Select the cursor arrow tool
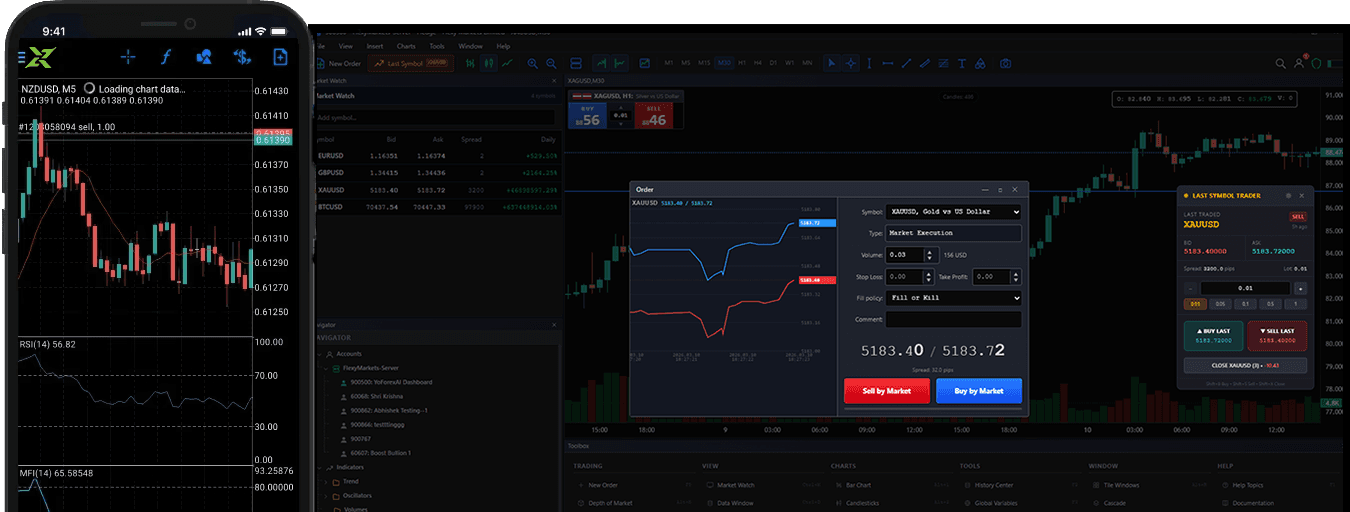 (832, 63)
